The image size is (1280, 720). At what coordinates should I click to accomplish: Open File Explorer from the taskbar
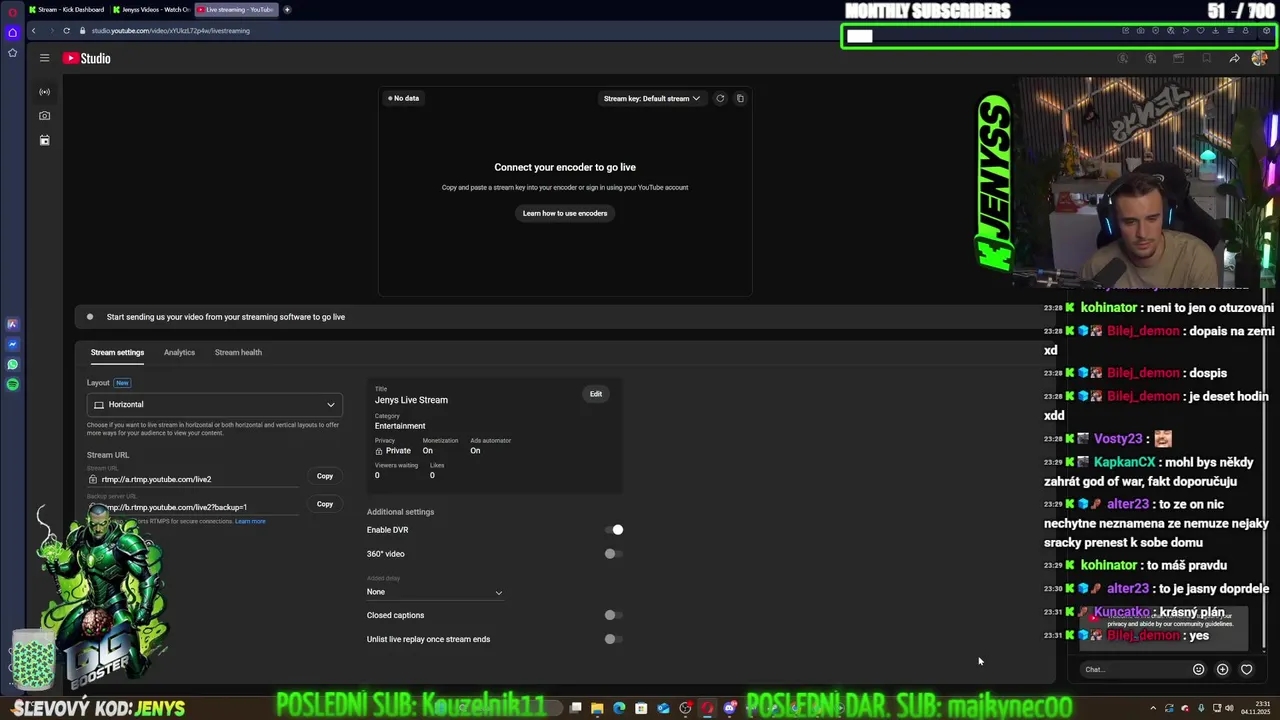597,708
